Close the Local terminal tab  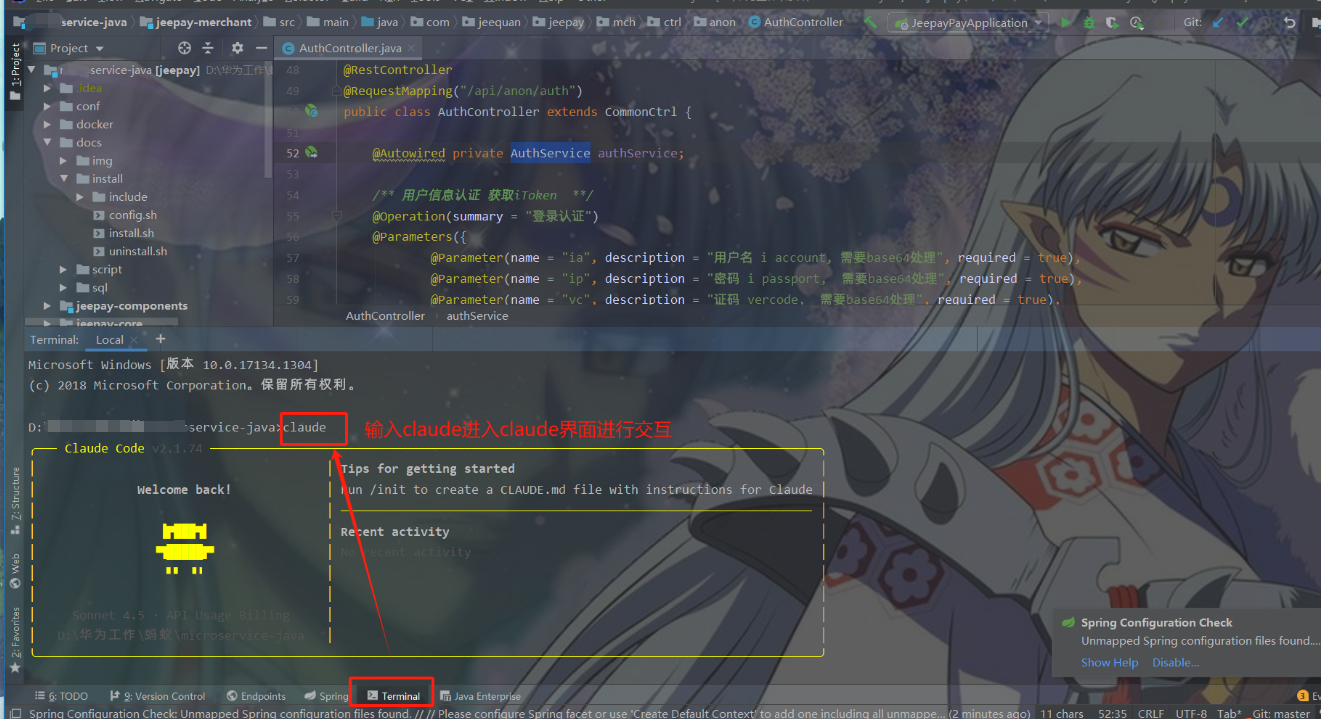(135, 340)
